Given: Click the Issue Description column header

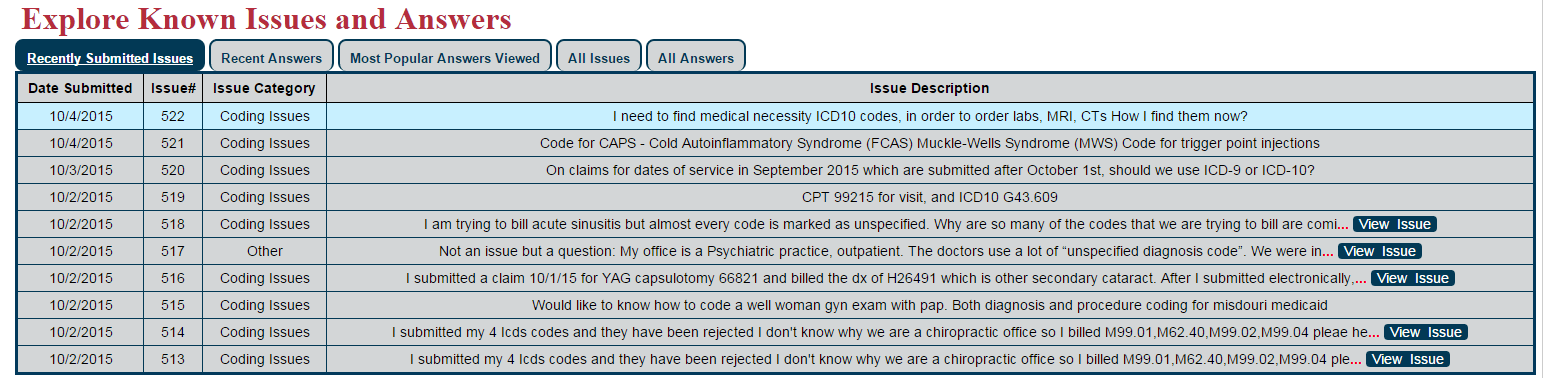Looking at the screenshot, I should (930, 88).
